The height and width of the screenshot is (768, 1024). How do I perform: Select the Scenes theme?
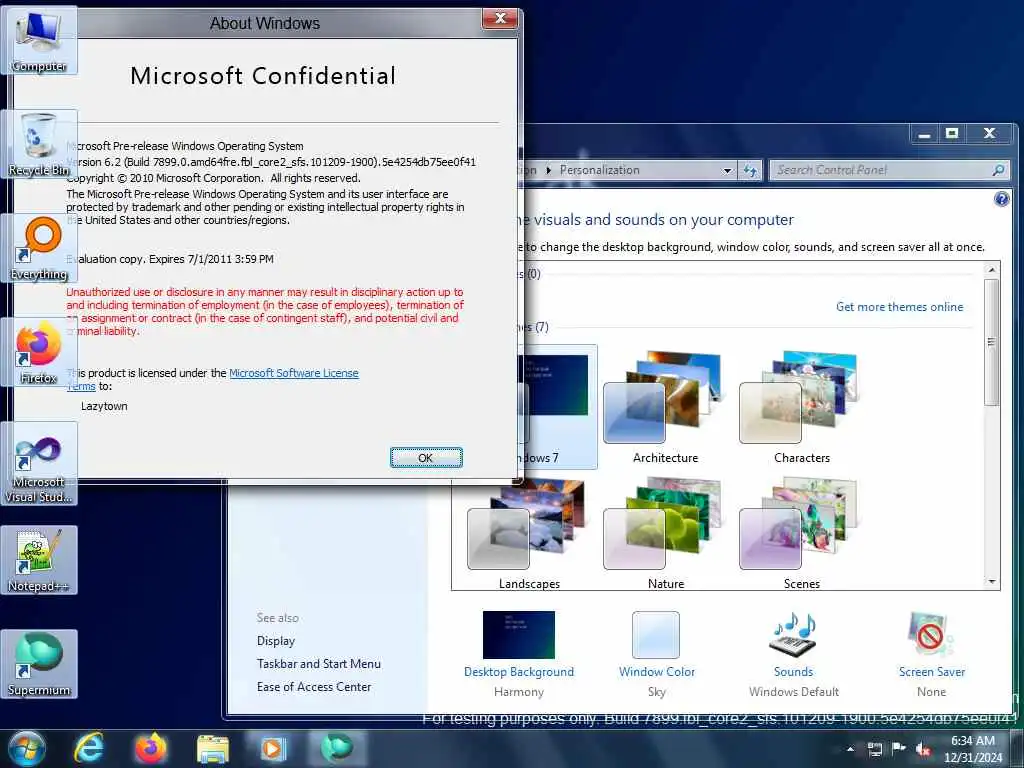tap(801, 533)
